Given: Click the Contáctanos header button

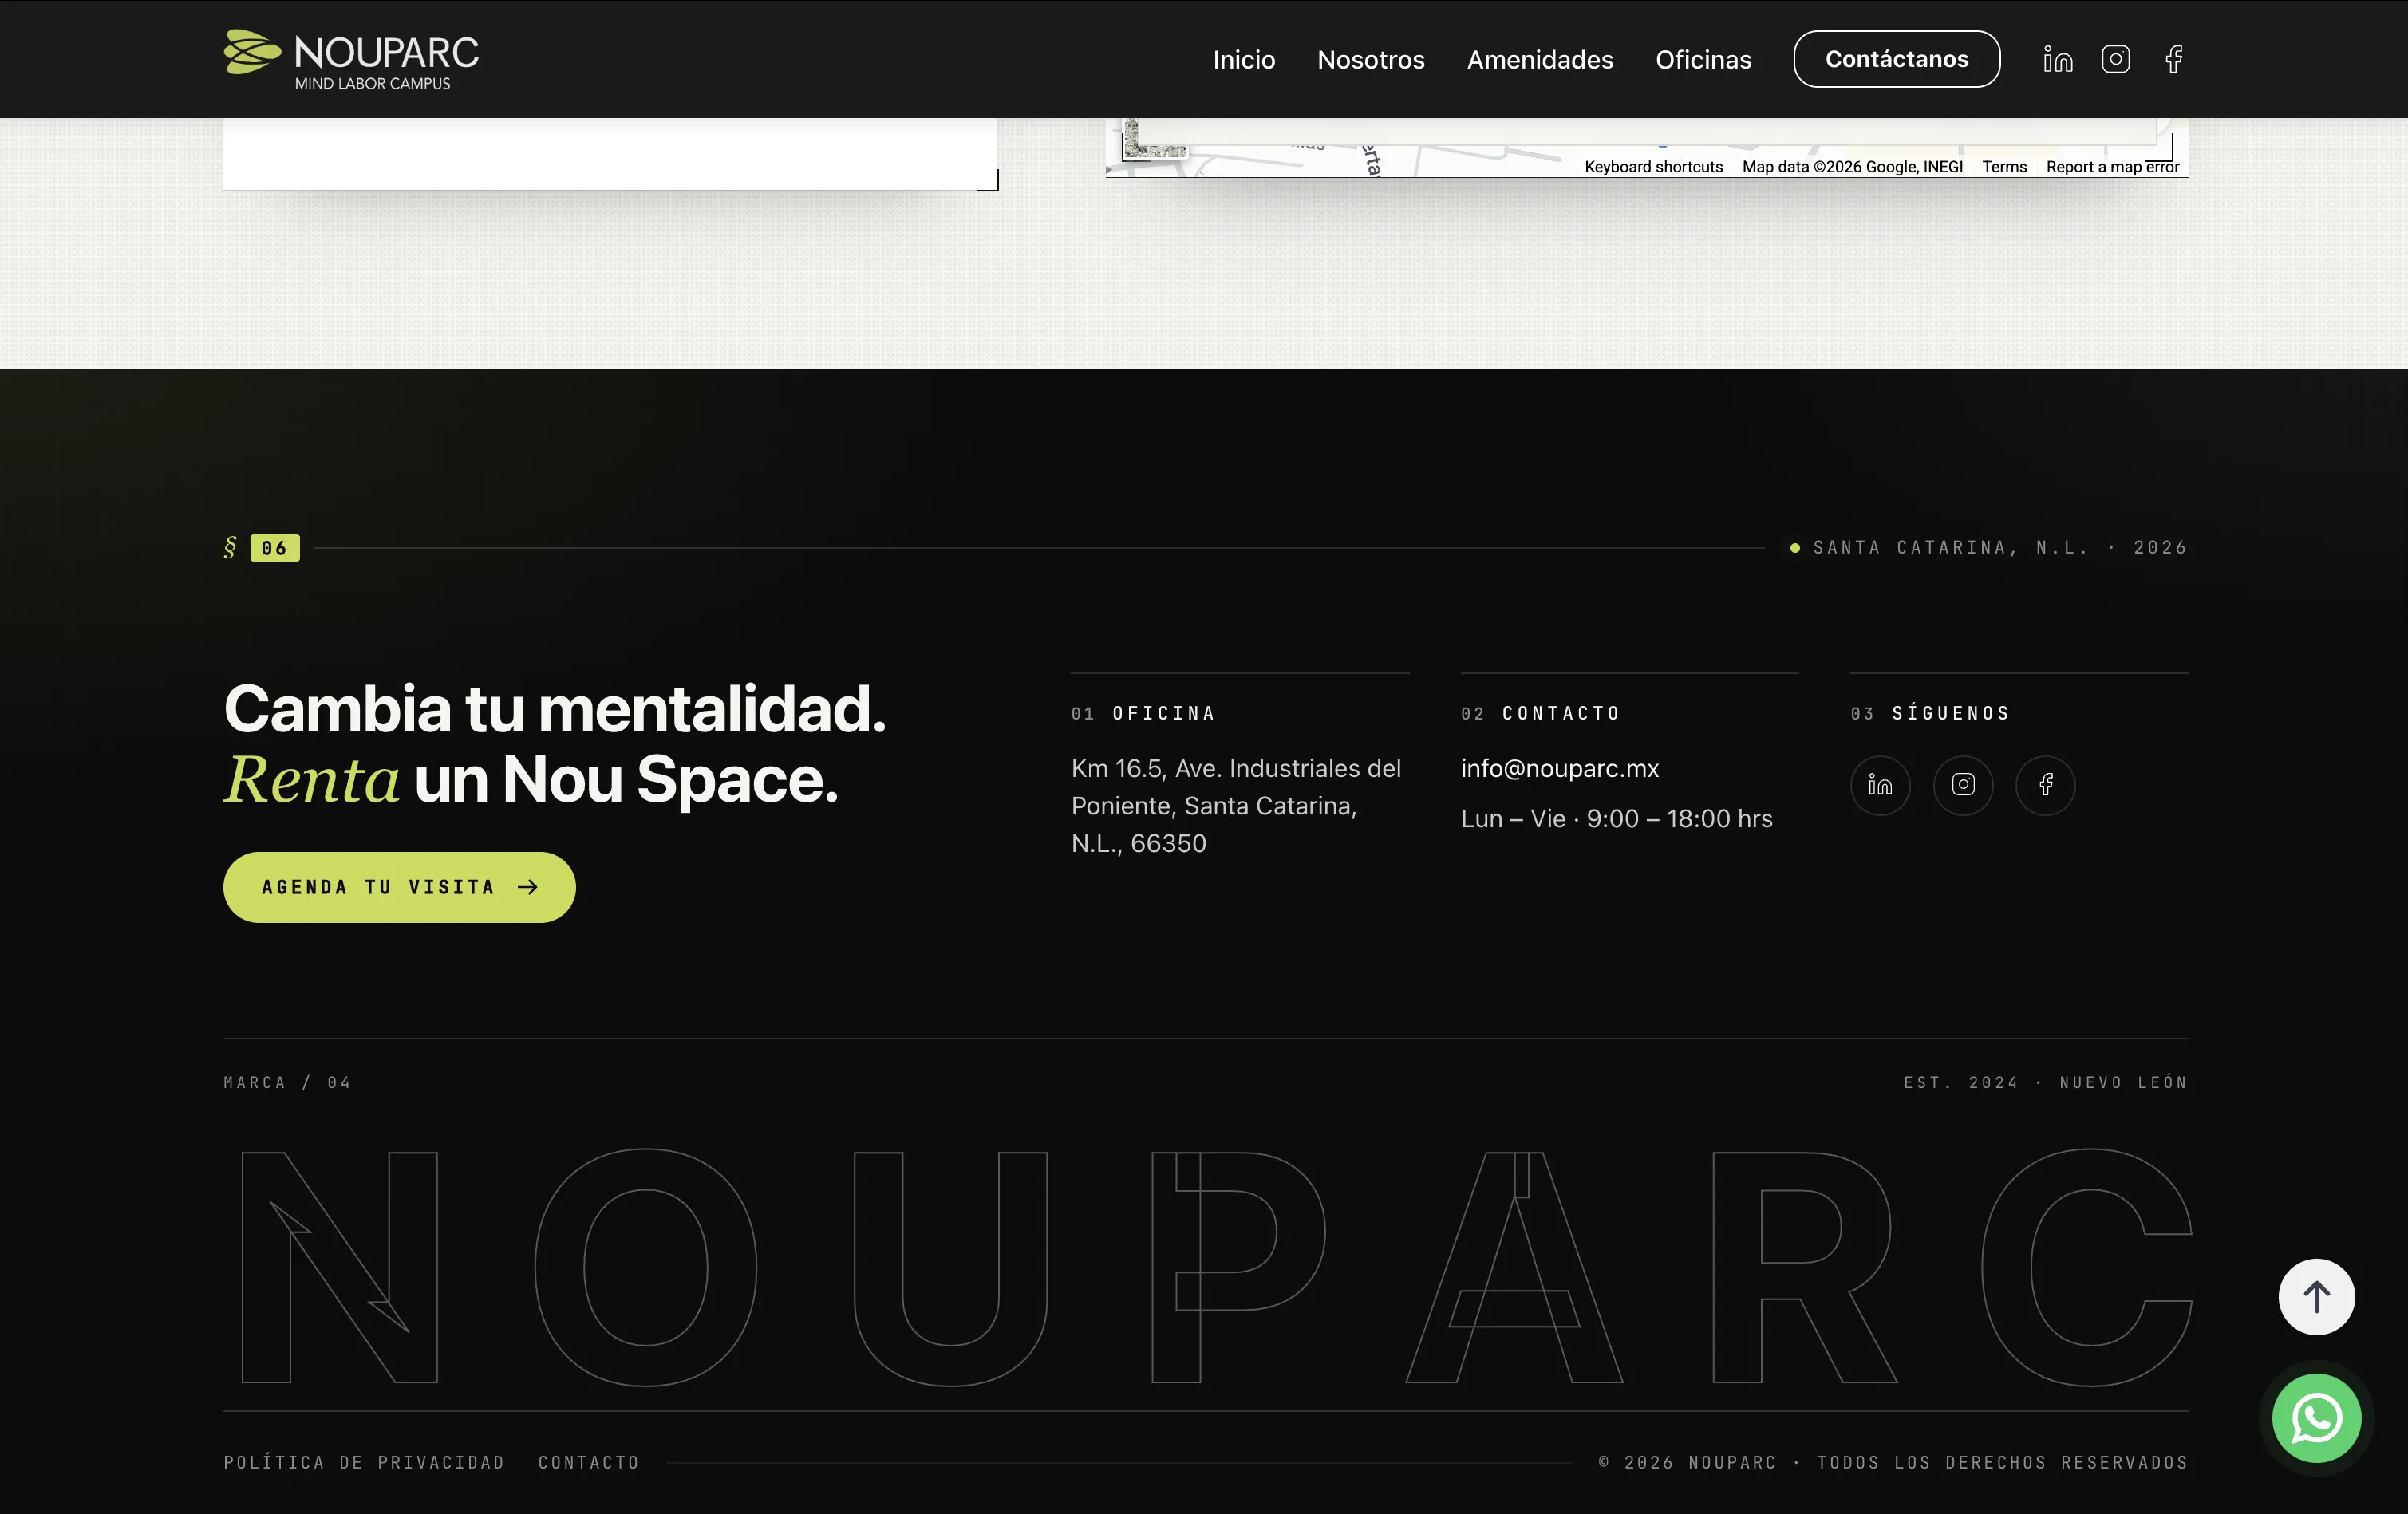Looking at the screenshot, I should pos(1896,59).
